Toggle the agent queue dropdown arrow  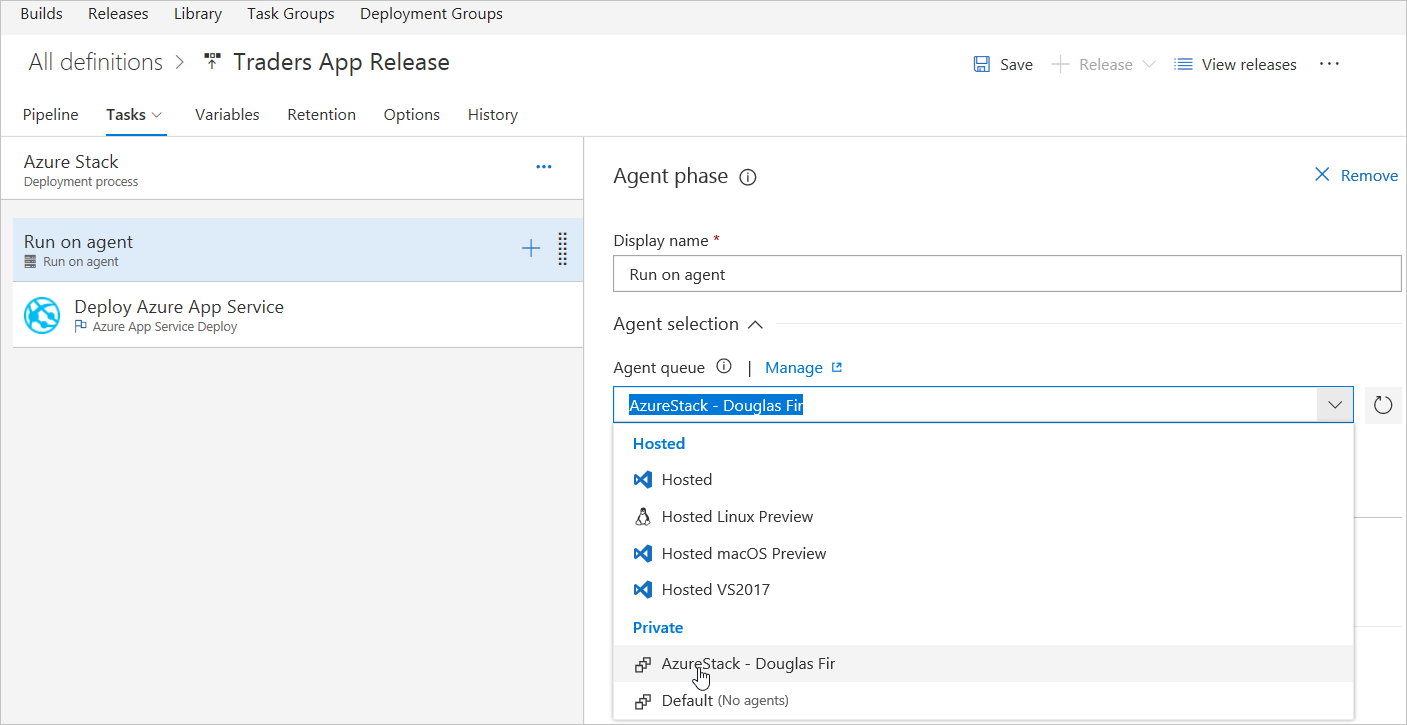1335,405
